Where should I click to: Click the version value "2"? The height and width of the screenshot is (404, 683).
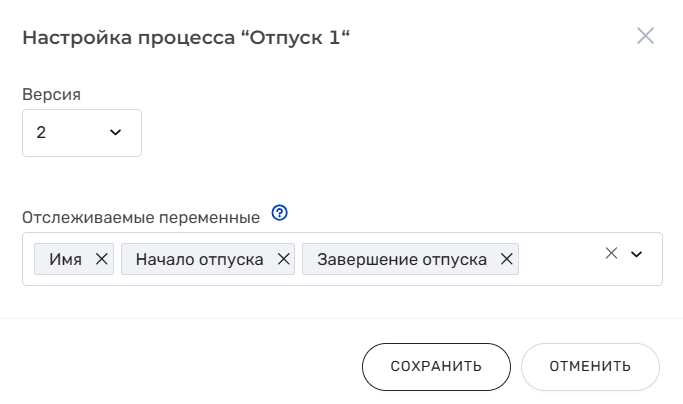pyautogui.click(x=41, y=132)
